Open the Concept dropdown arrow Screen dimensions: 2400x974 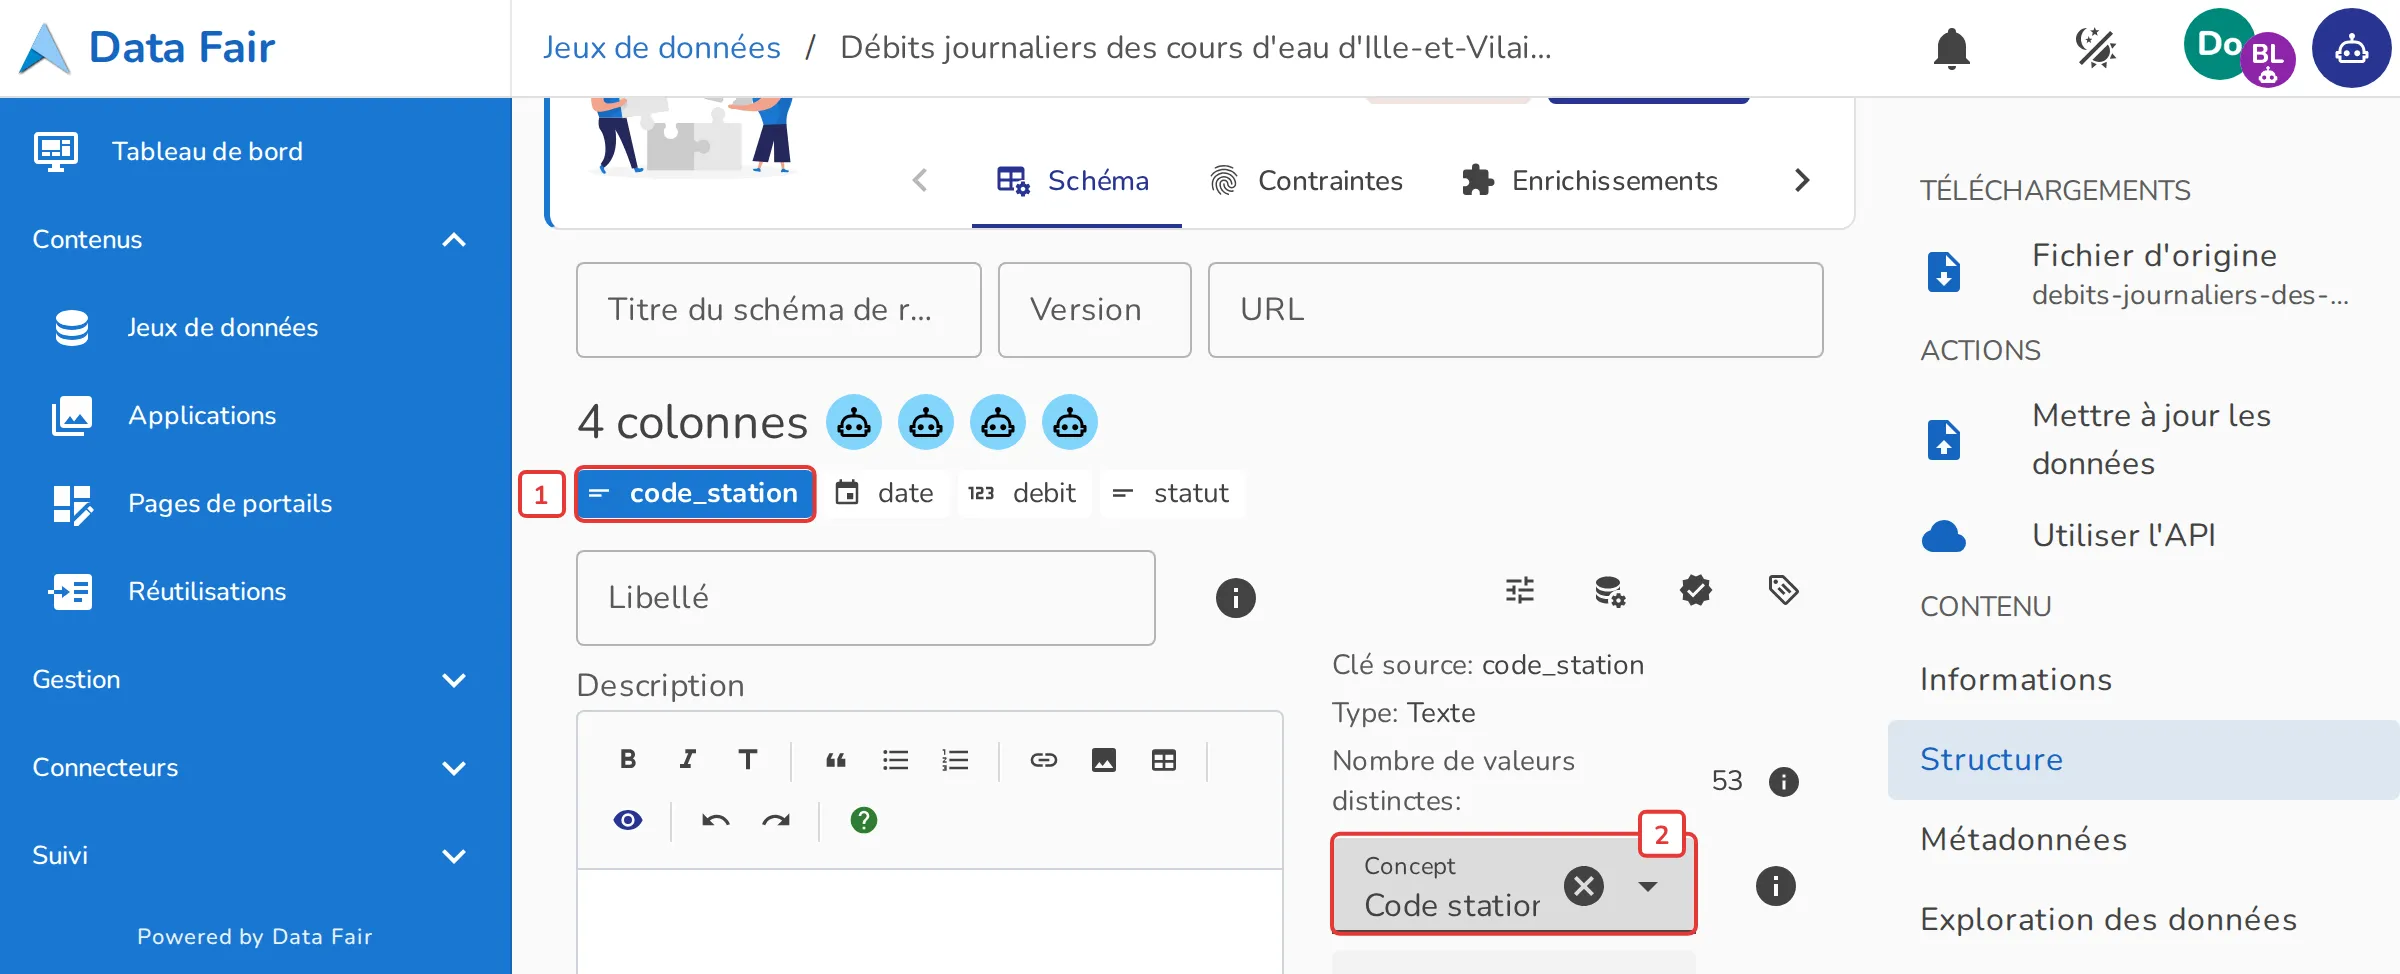(1648, 886)
